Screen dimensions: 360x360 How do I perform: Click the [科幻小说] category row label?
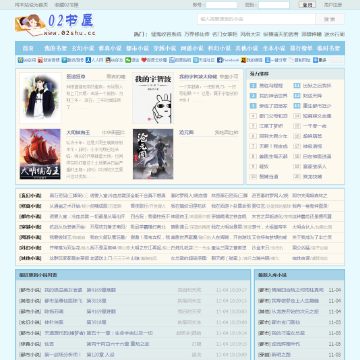tap(30, 248)
